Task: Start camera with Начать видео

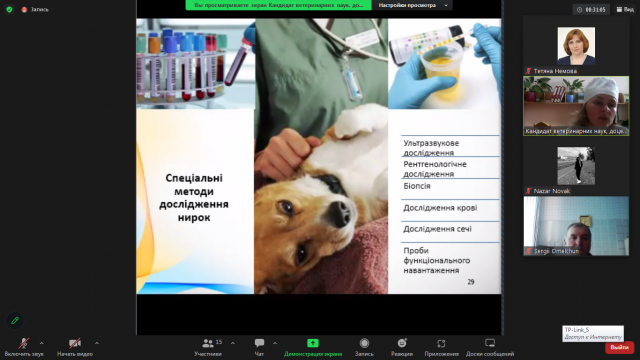Action: coord(75,347)
